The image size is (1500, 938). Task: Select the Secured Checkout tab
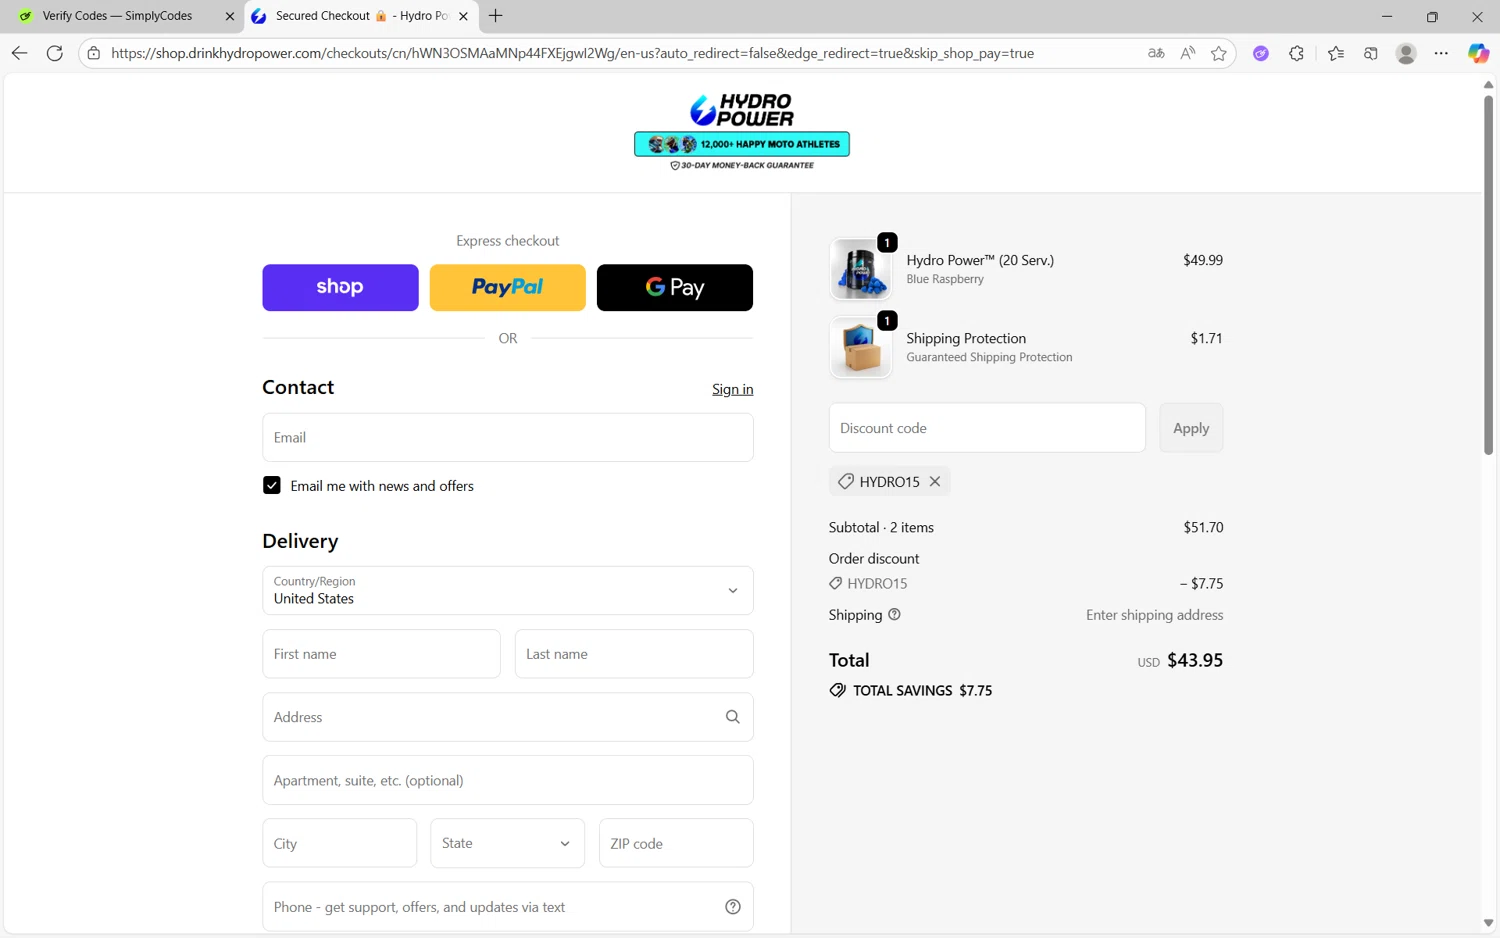pos(360,16)
